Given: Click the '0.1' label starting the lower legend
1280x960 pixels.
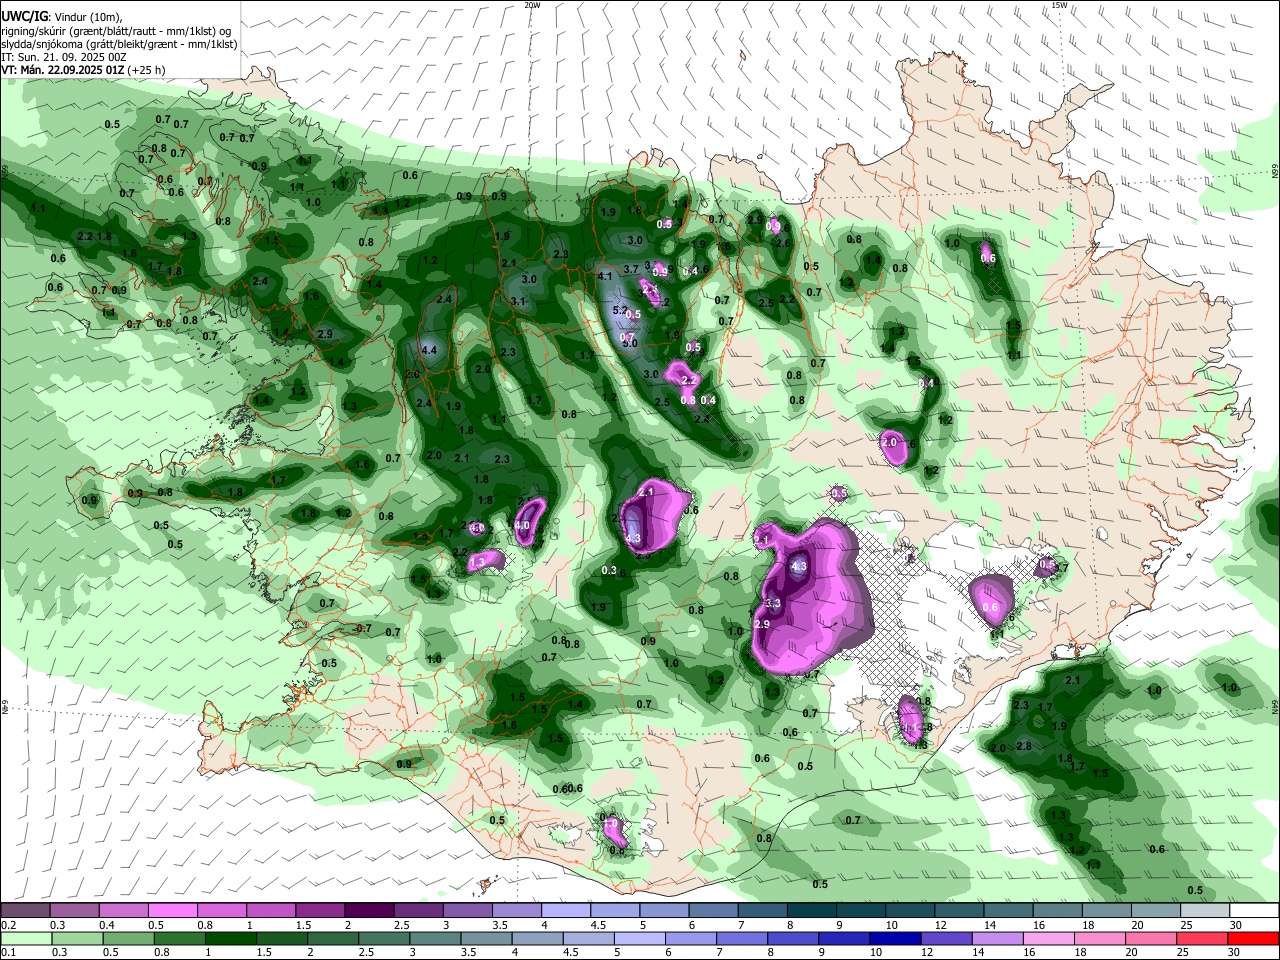Looking at the screenshot, I should coord(8,952).
